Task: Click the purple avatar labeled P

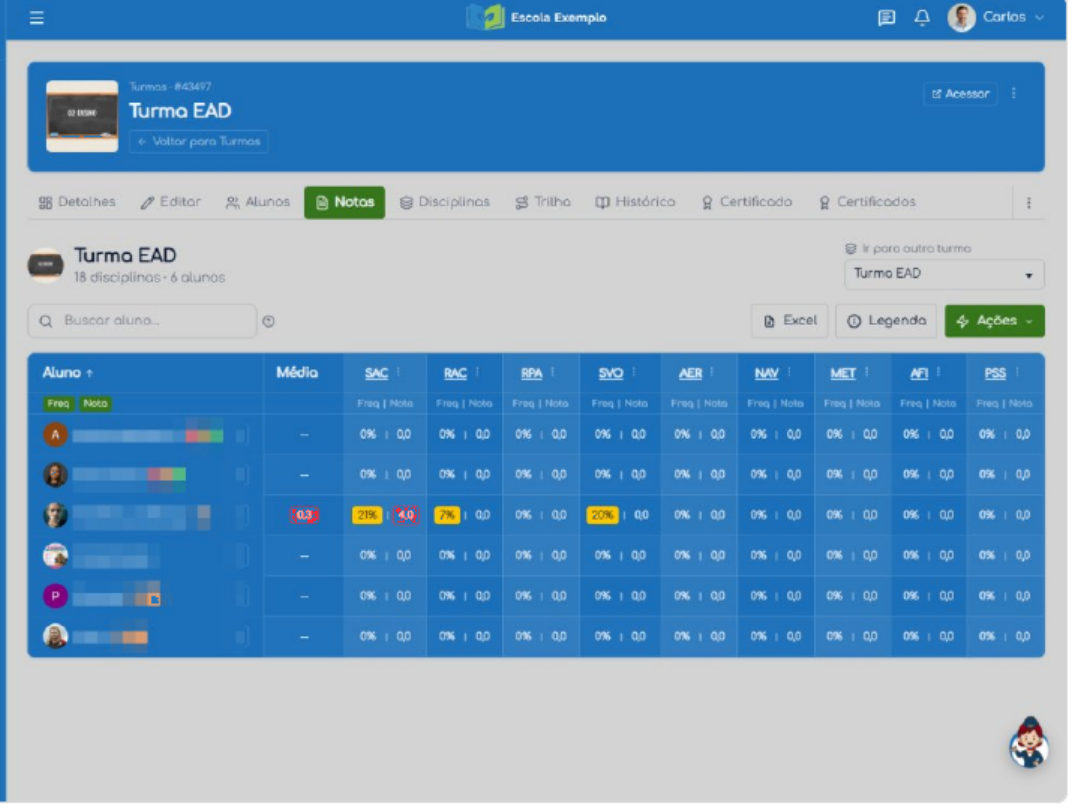Action: 55,596
